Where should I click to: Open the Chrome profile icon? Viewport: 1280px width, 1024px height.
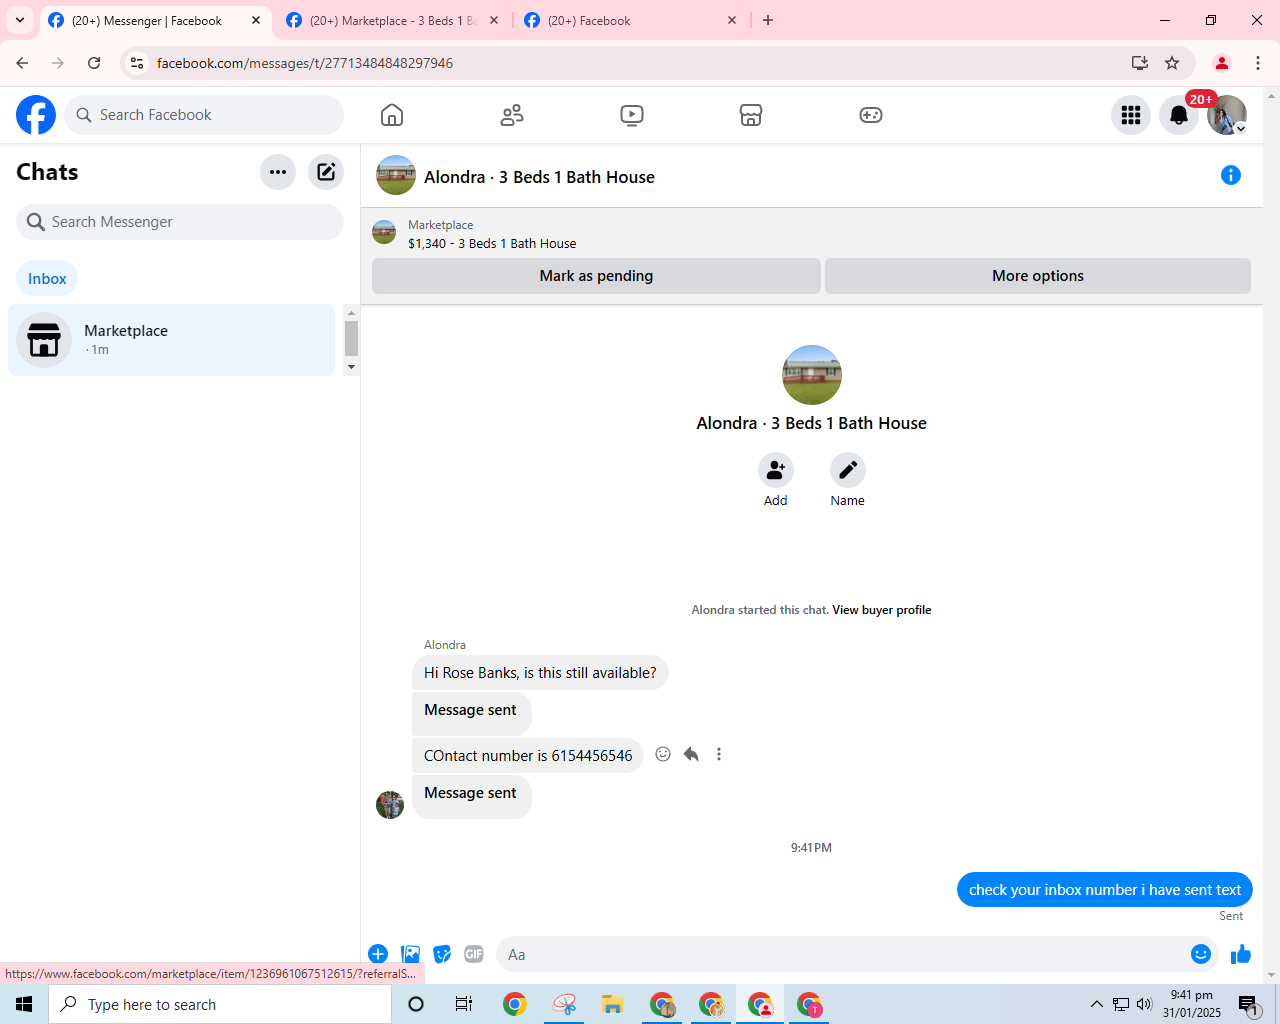click(1222, 63)
